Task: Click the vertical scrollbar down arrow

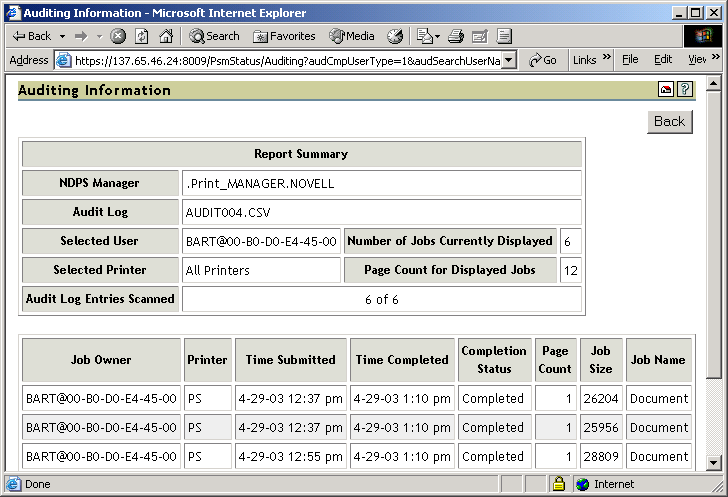Action: [713, 463]
